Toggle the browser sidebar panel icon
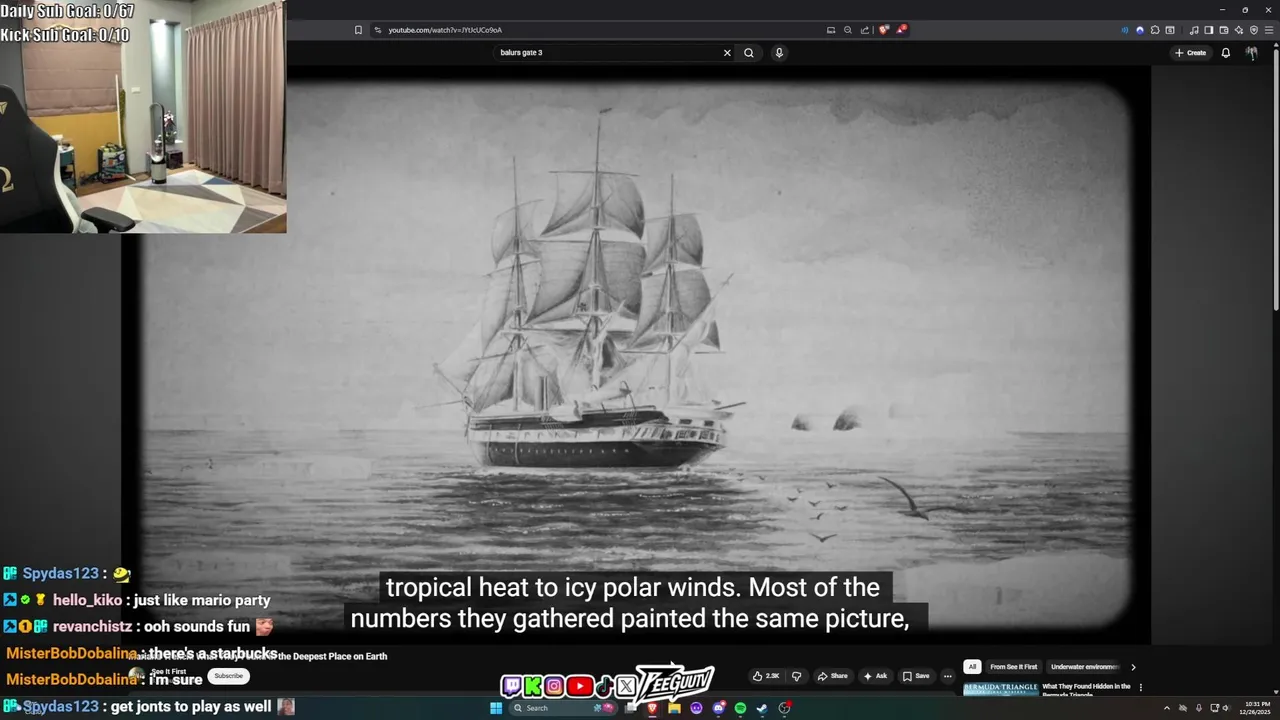Viewport: 1280px width, 720px height. pos(1209,30)
